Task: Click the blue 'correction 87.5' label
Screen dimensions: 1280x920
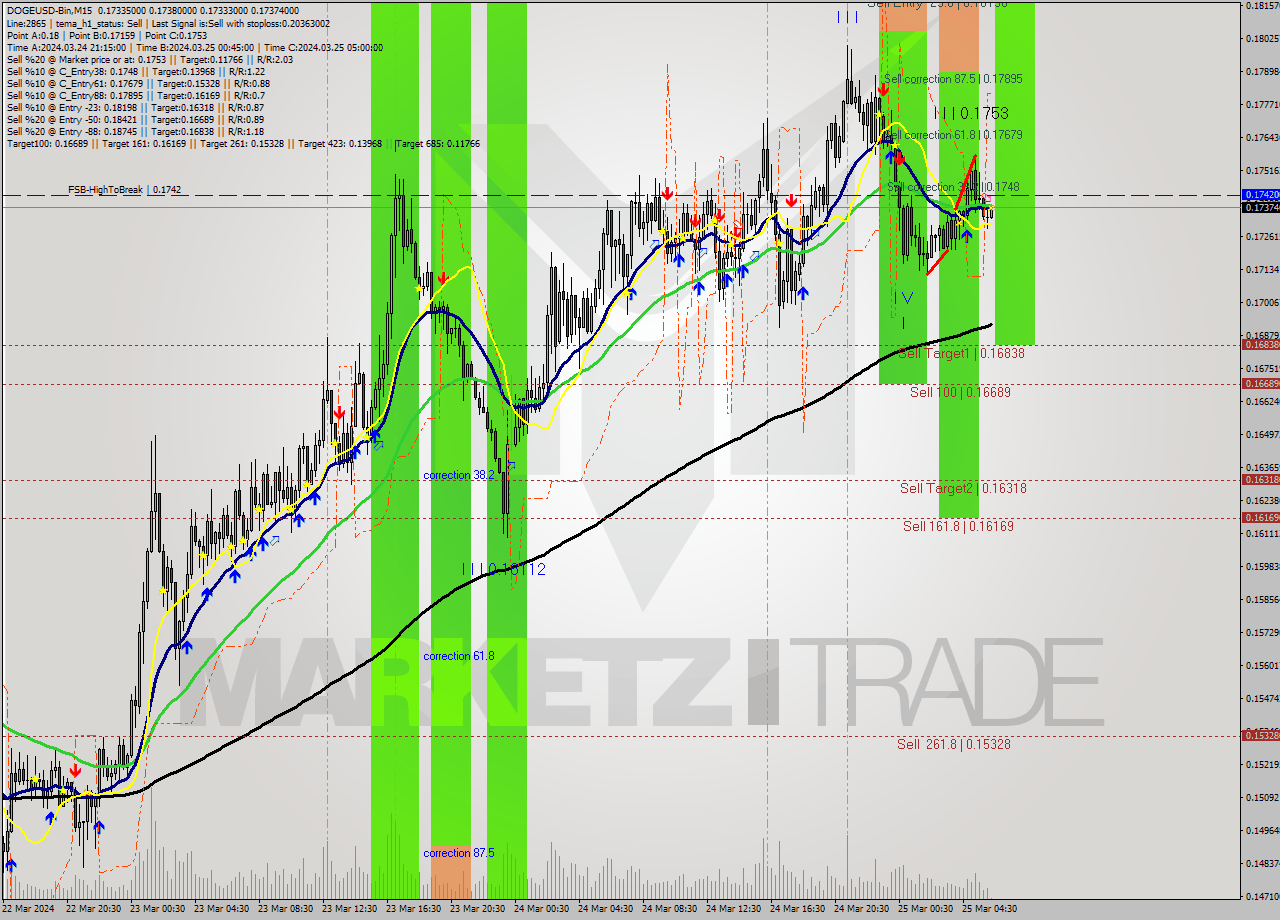Action: pyautogui.click(x=460, y=853)
